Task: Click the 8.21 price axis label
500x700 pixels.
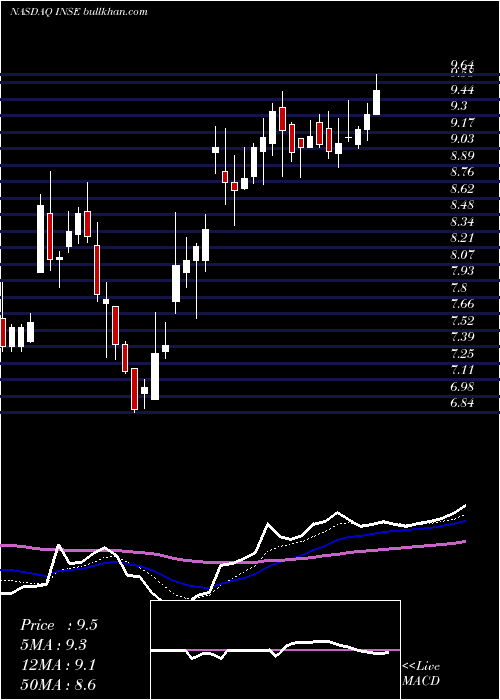Action: (x=462, y=238)
